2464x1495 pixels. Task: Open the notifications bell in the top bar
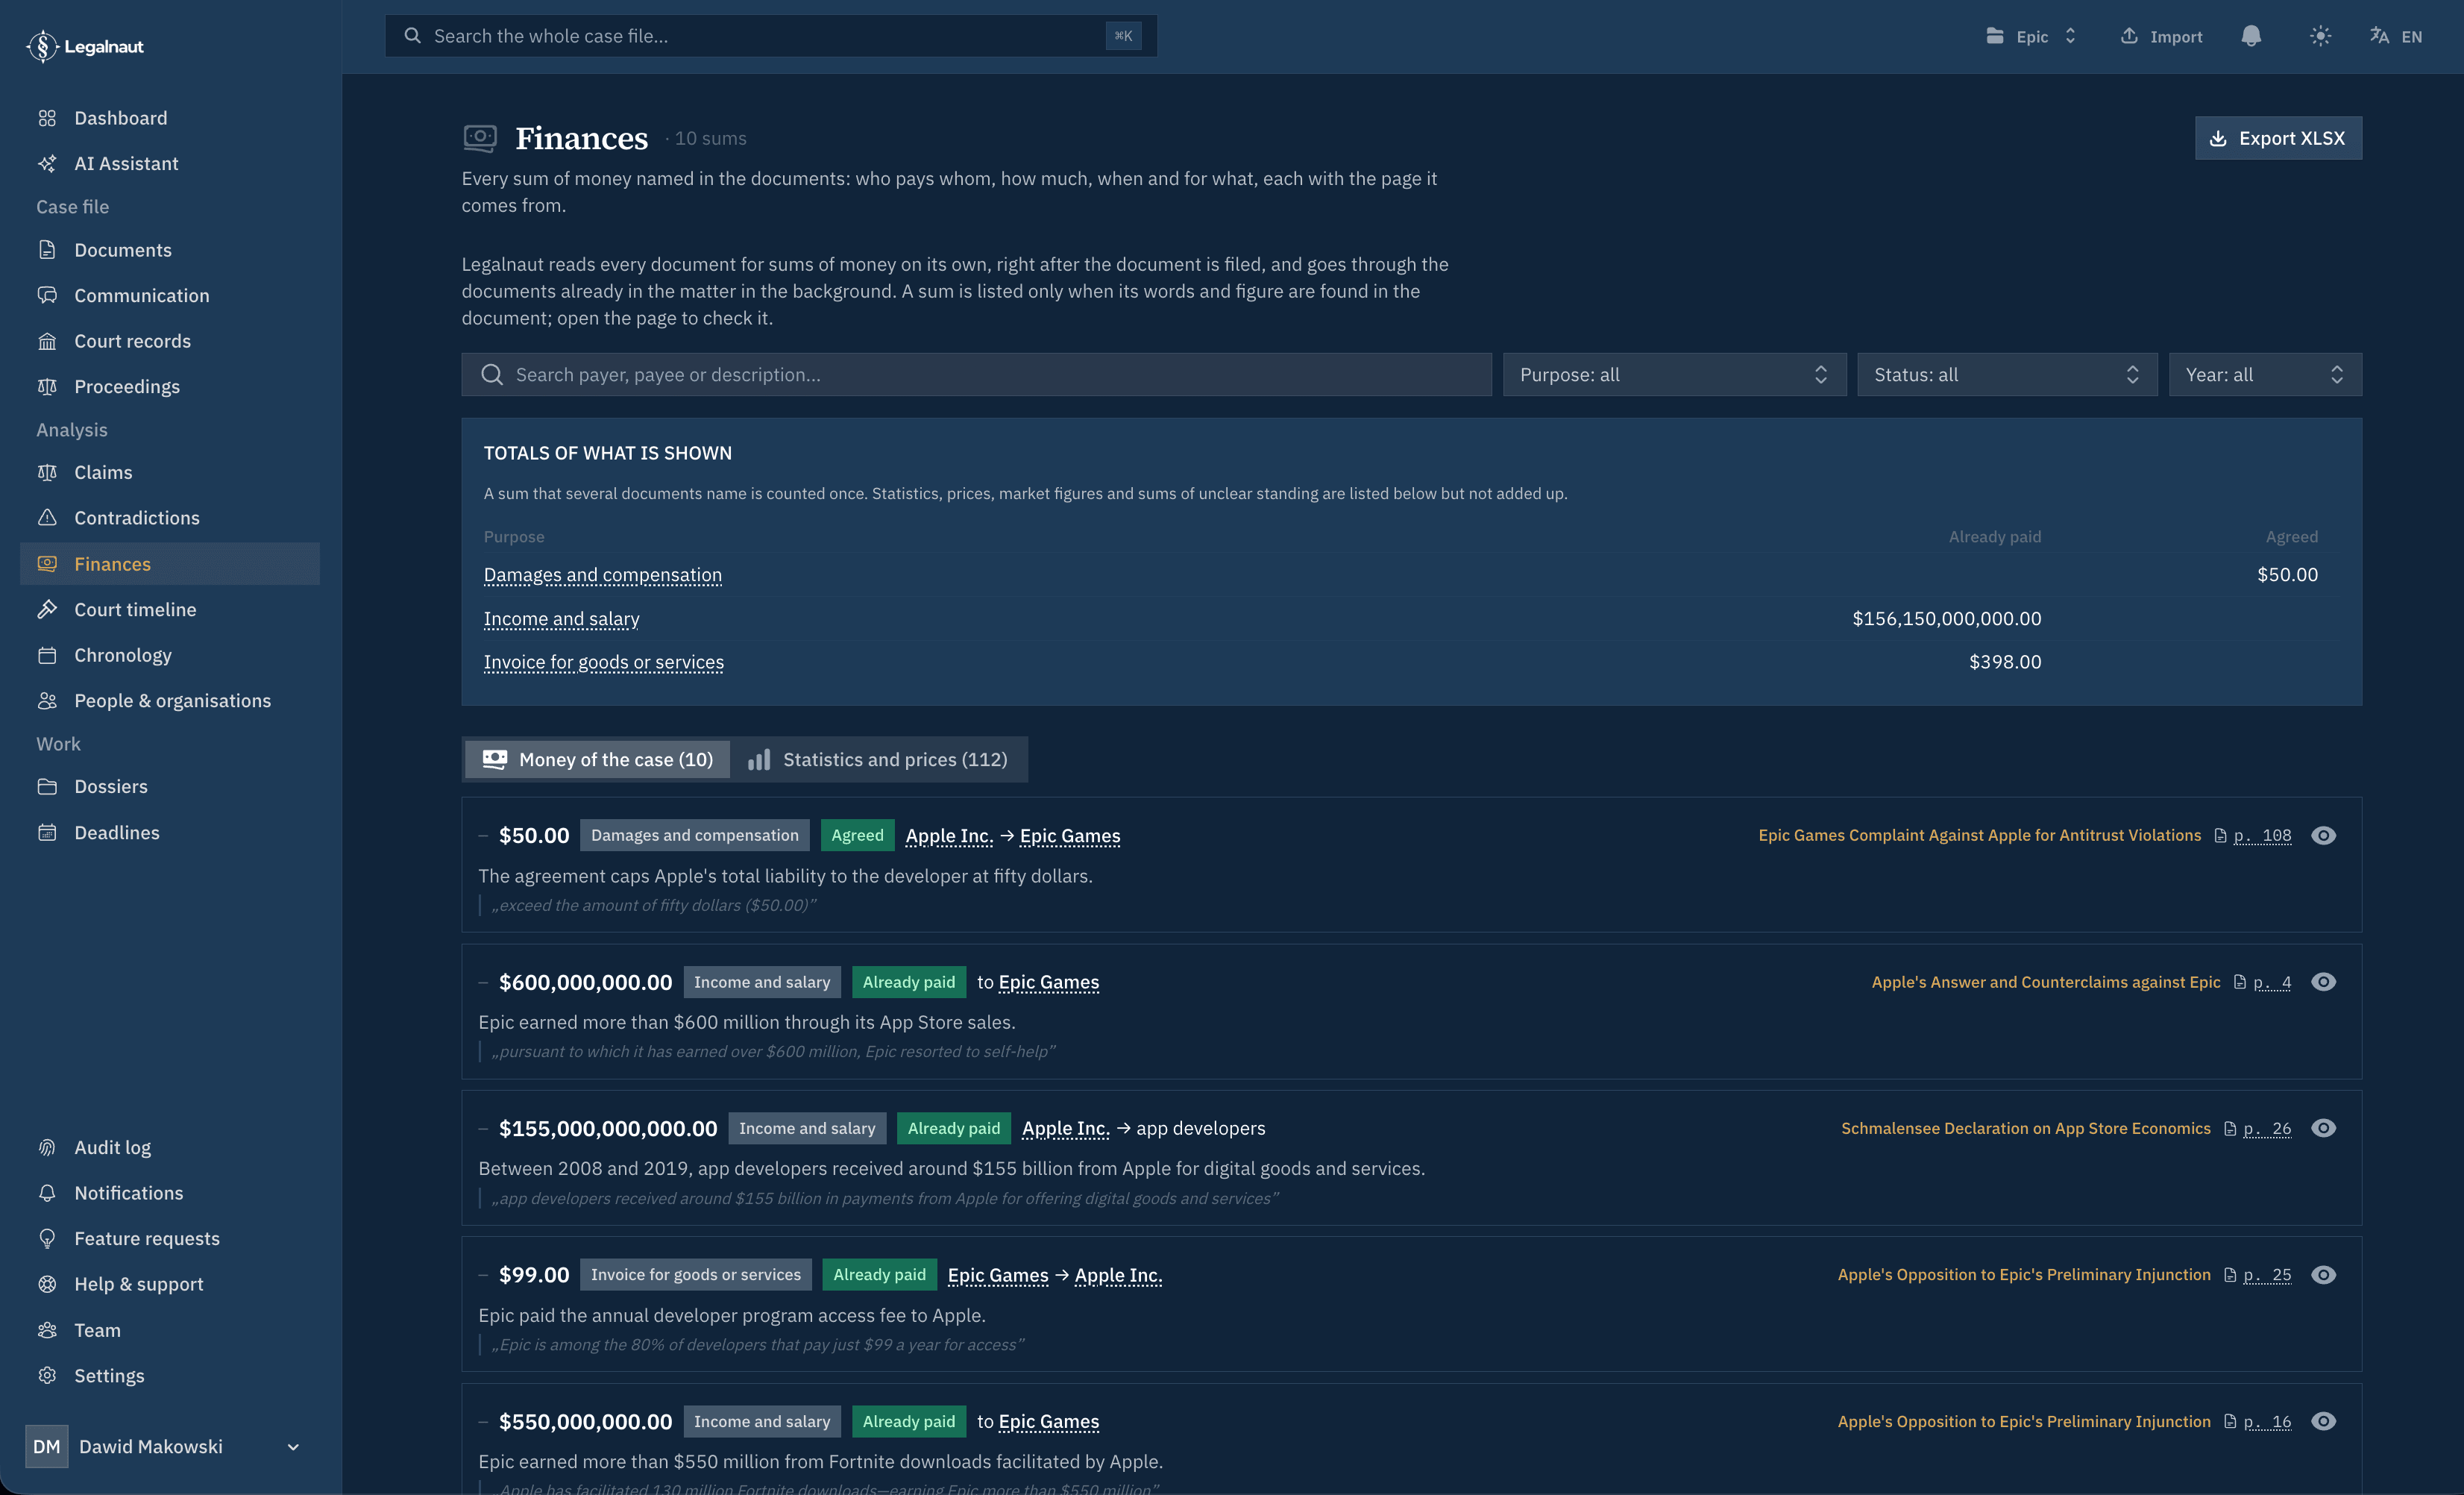click(x=2250, y=36)
